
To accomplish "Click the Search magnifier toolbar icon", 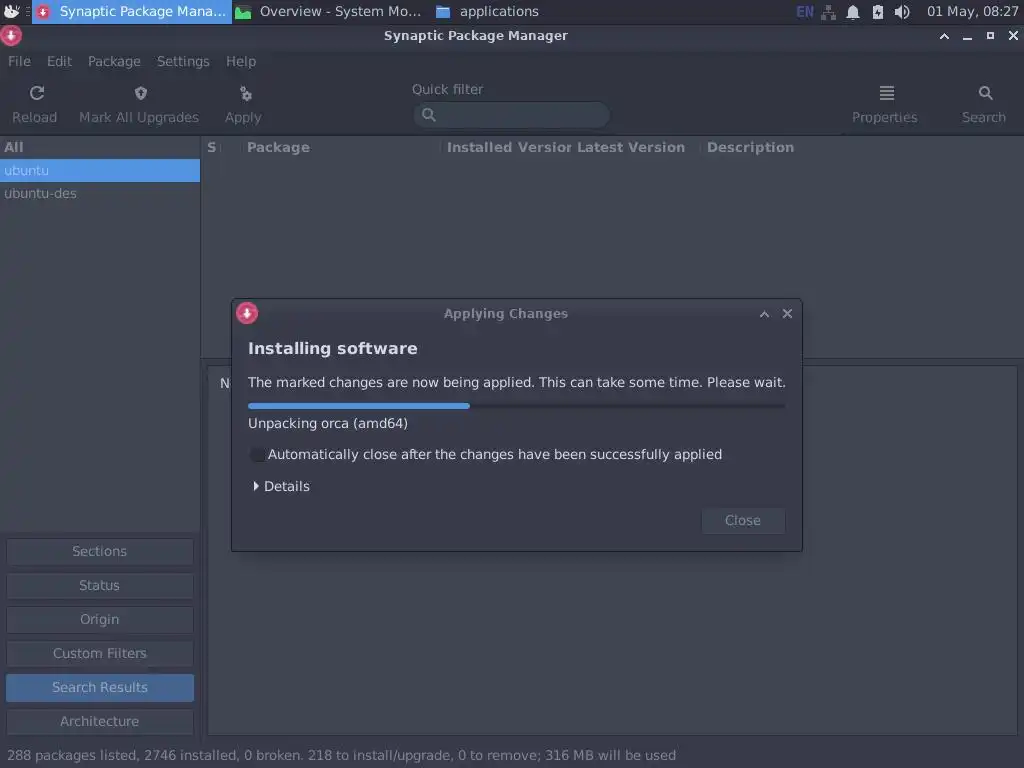I will tap(985, 93).
